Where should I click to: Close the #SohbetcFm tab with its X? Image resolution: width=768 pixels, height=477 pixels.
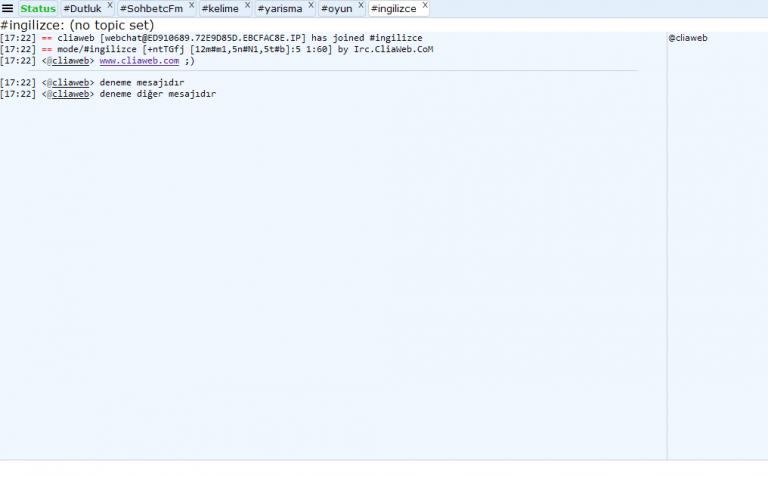(191, 5)
